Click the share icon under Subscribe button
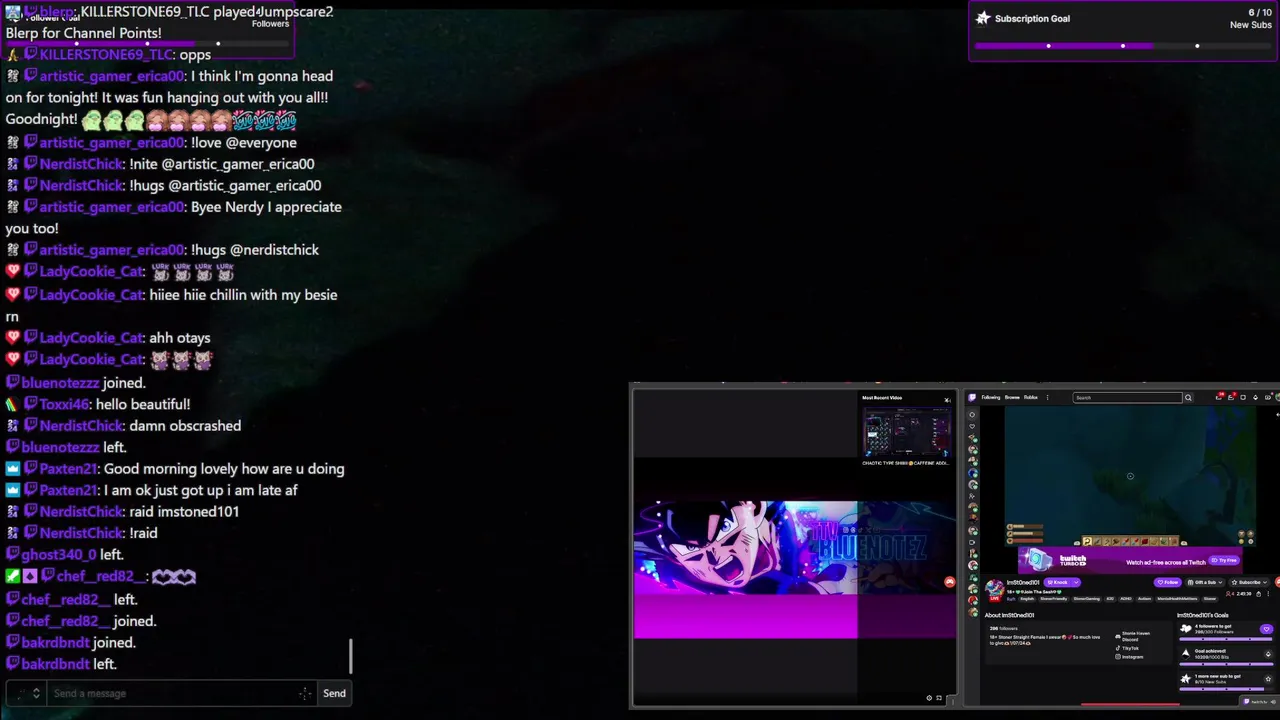Screen dimensions: 1280x720 point(1258,594)
